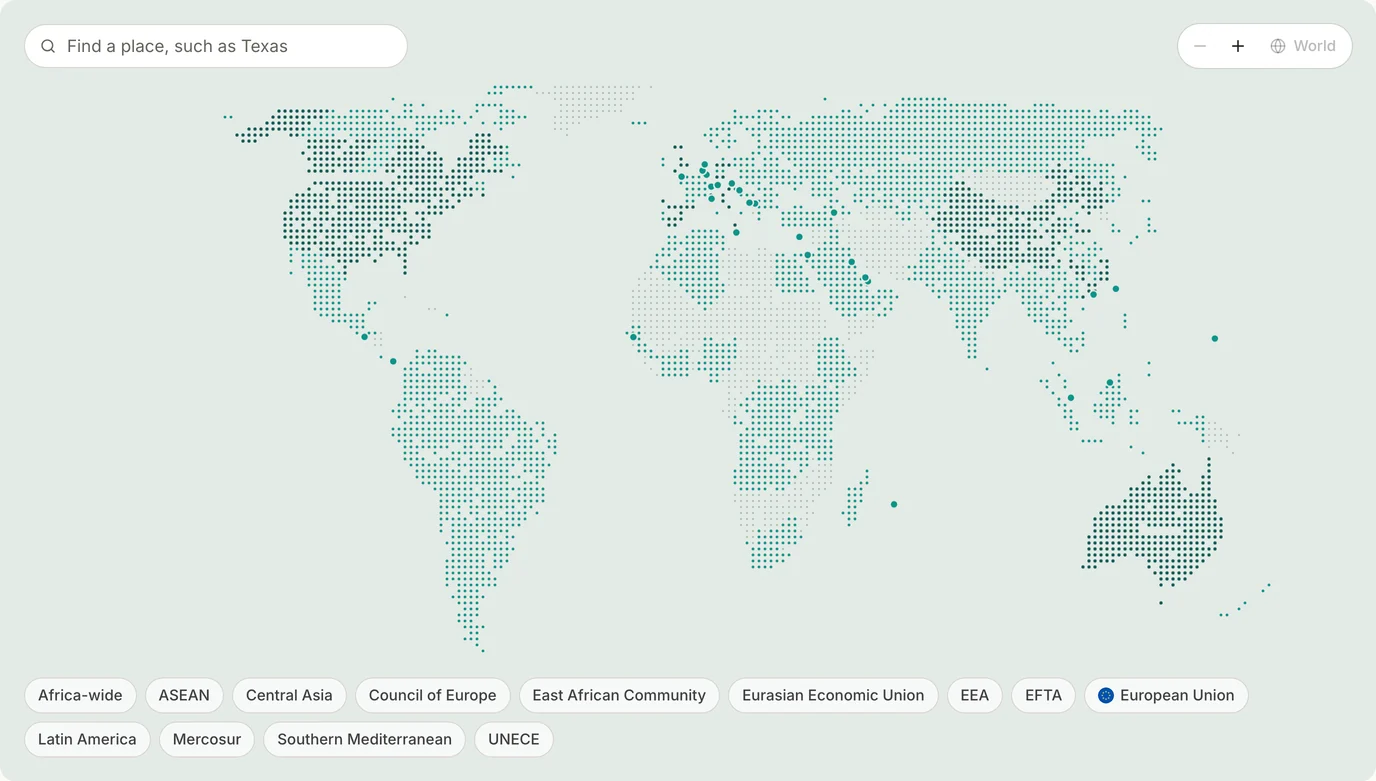The image size is (1376, 781).
Task: Choose the Central Asia filter
Action: tap(289, 695)
